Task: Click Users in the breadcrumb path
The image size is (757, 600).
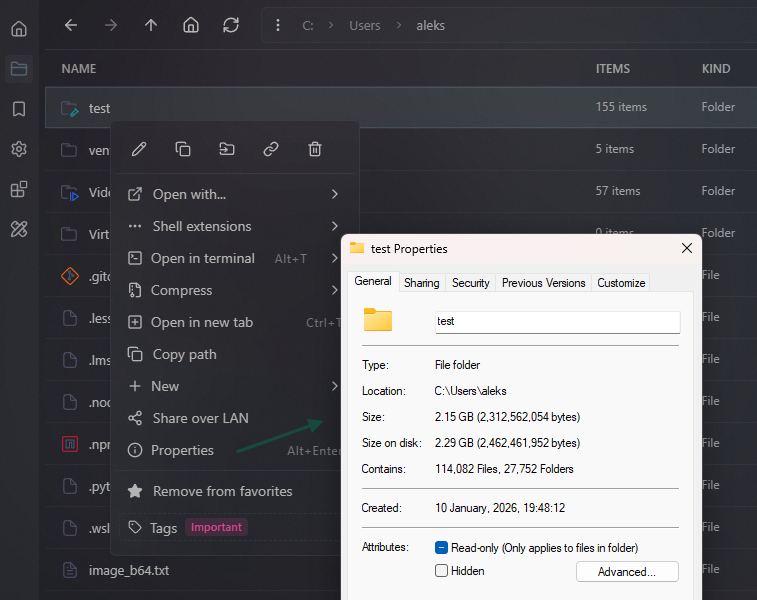Action: pyautogui.click(x=364, y=26)
